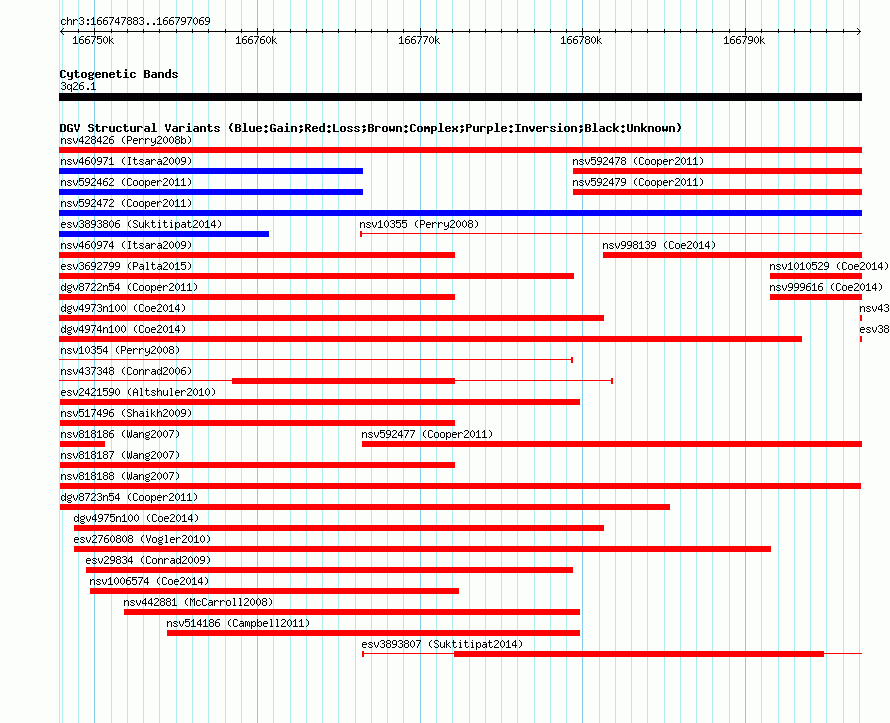
Task: Click the dgv4973n100 (Coe2014) label
Action: click(x=123, y=308)
